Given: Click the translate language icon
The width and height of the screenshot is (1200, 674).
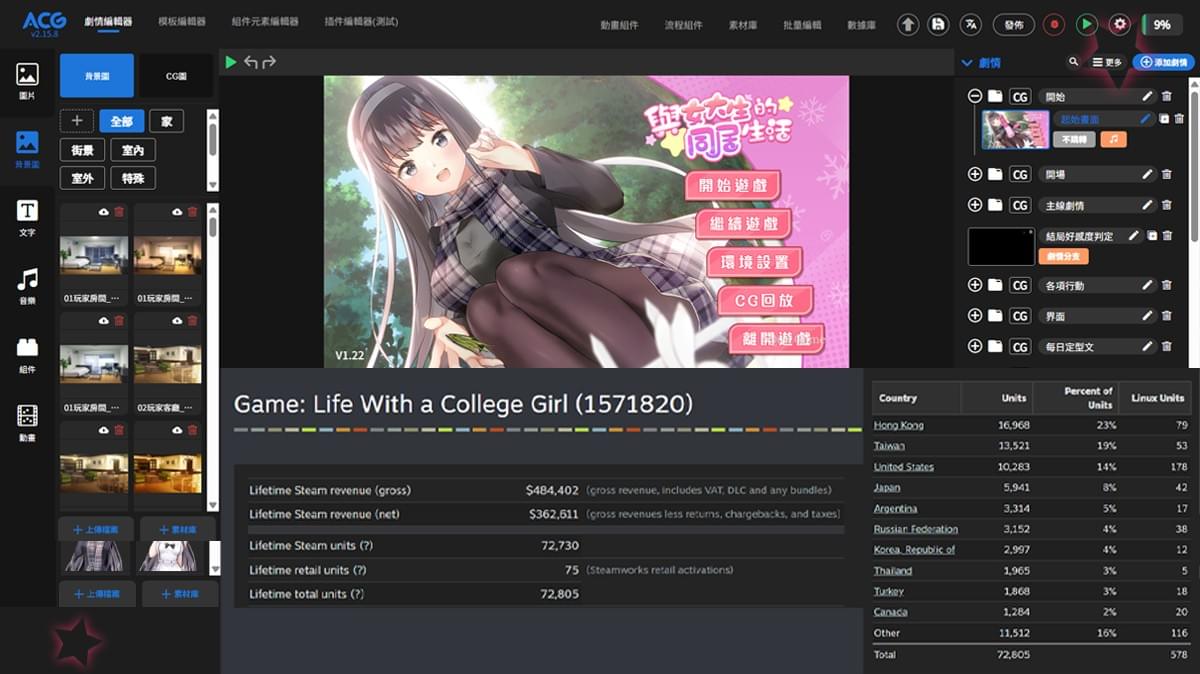Looking at the screenshot, I should click(969, 25).
